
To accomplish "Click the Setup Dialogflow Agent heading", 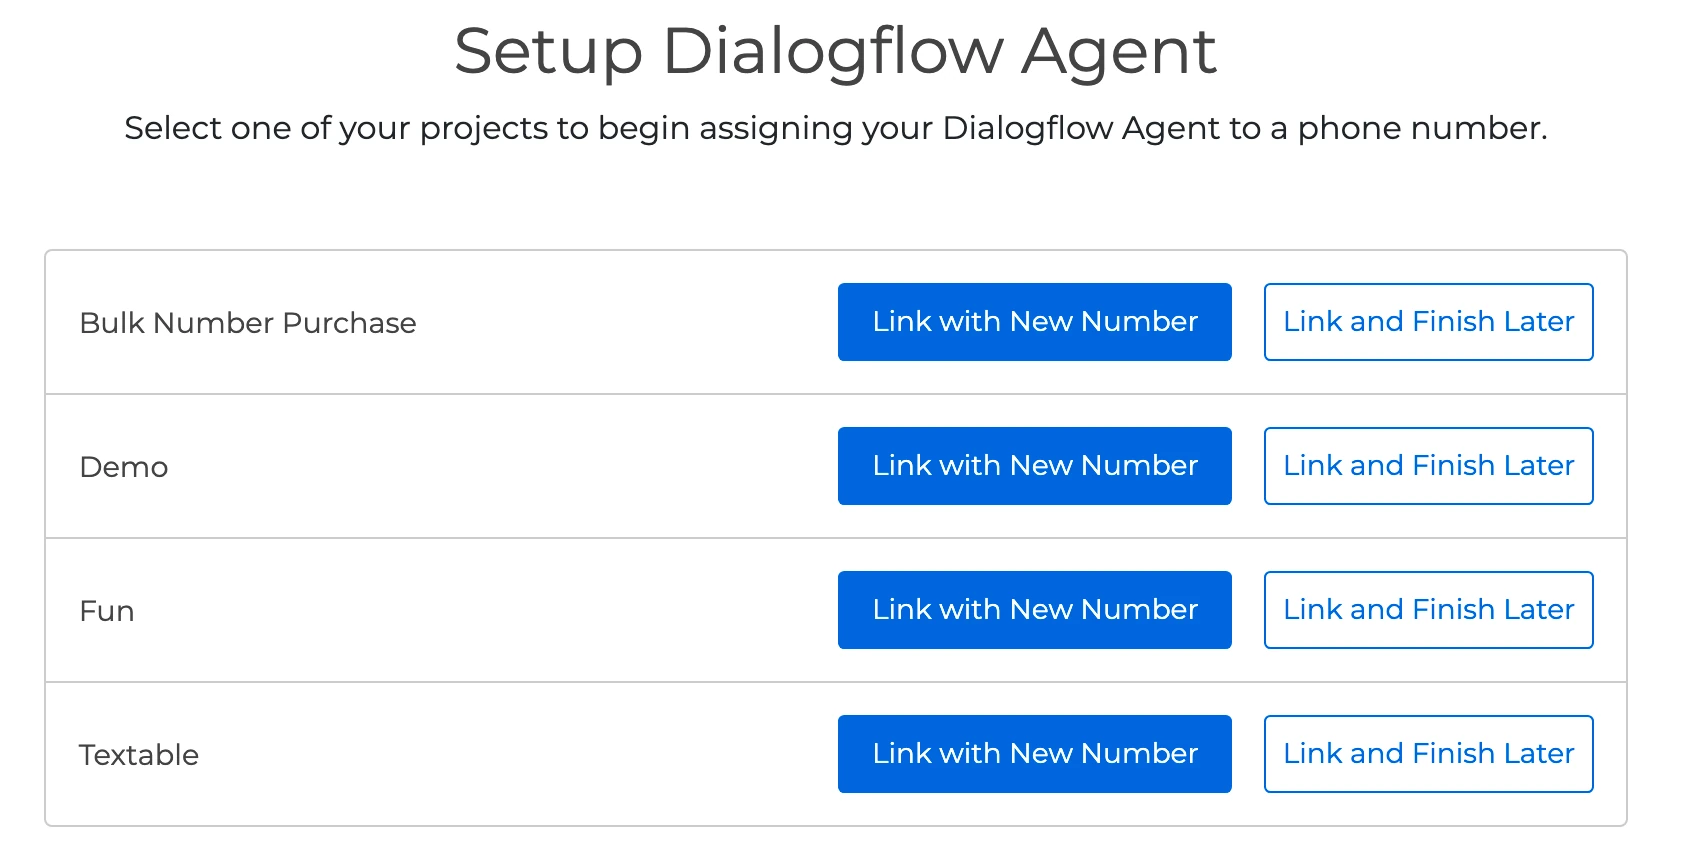I will (836, 52).
